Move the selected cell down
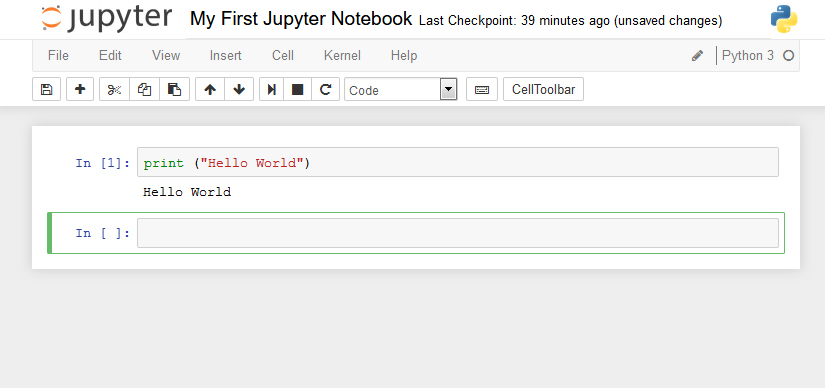 point(239,89)
